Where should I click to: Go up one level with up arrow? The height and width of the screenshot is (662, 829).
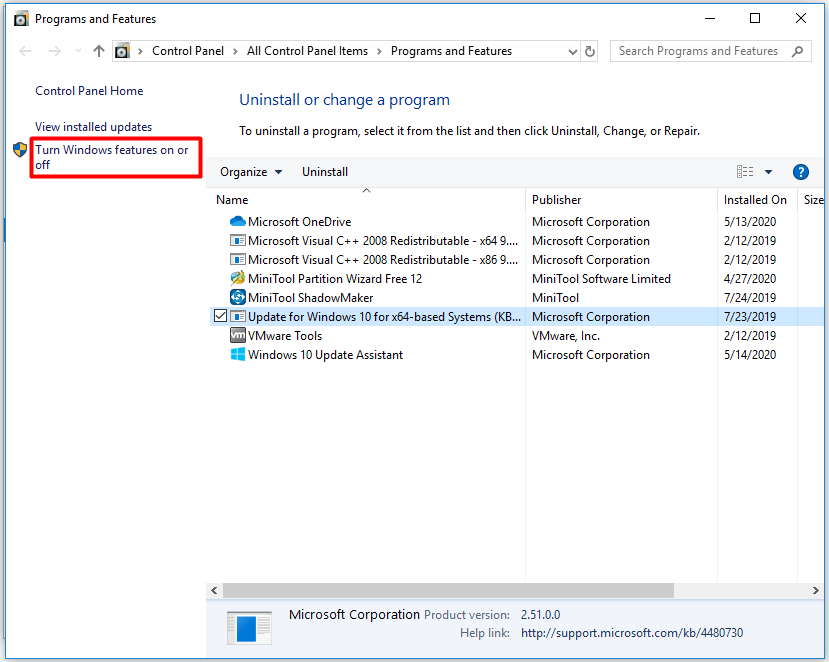[x=98, y=51]
